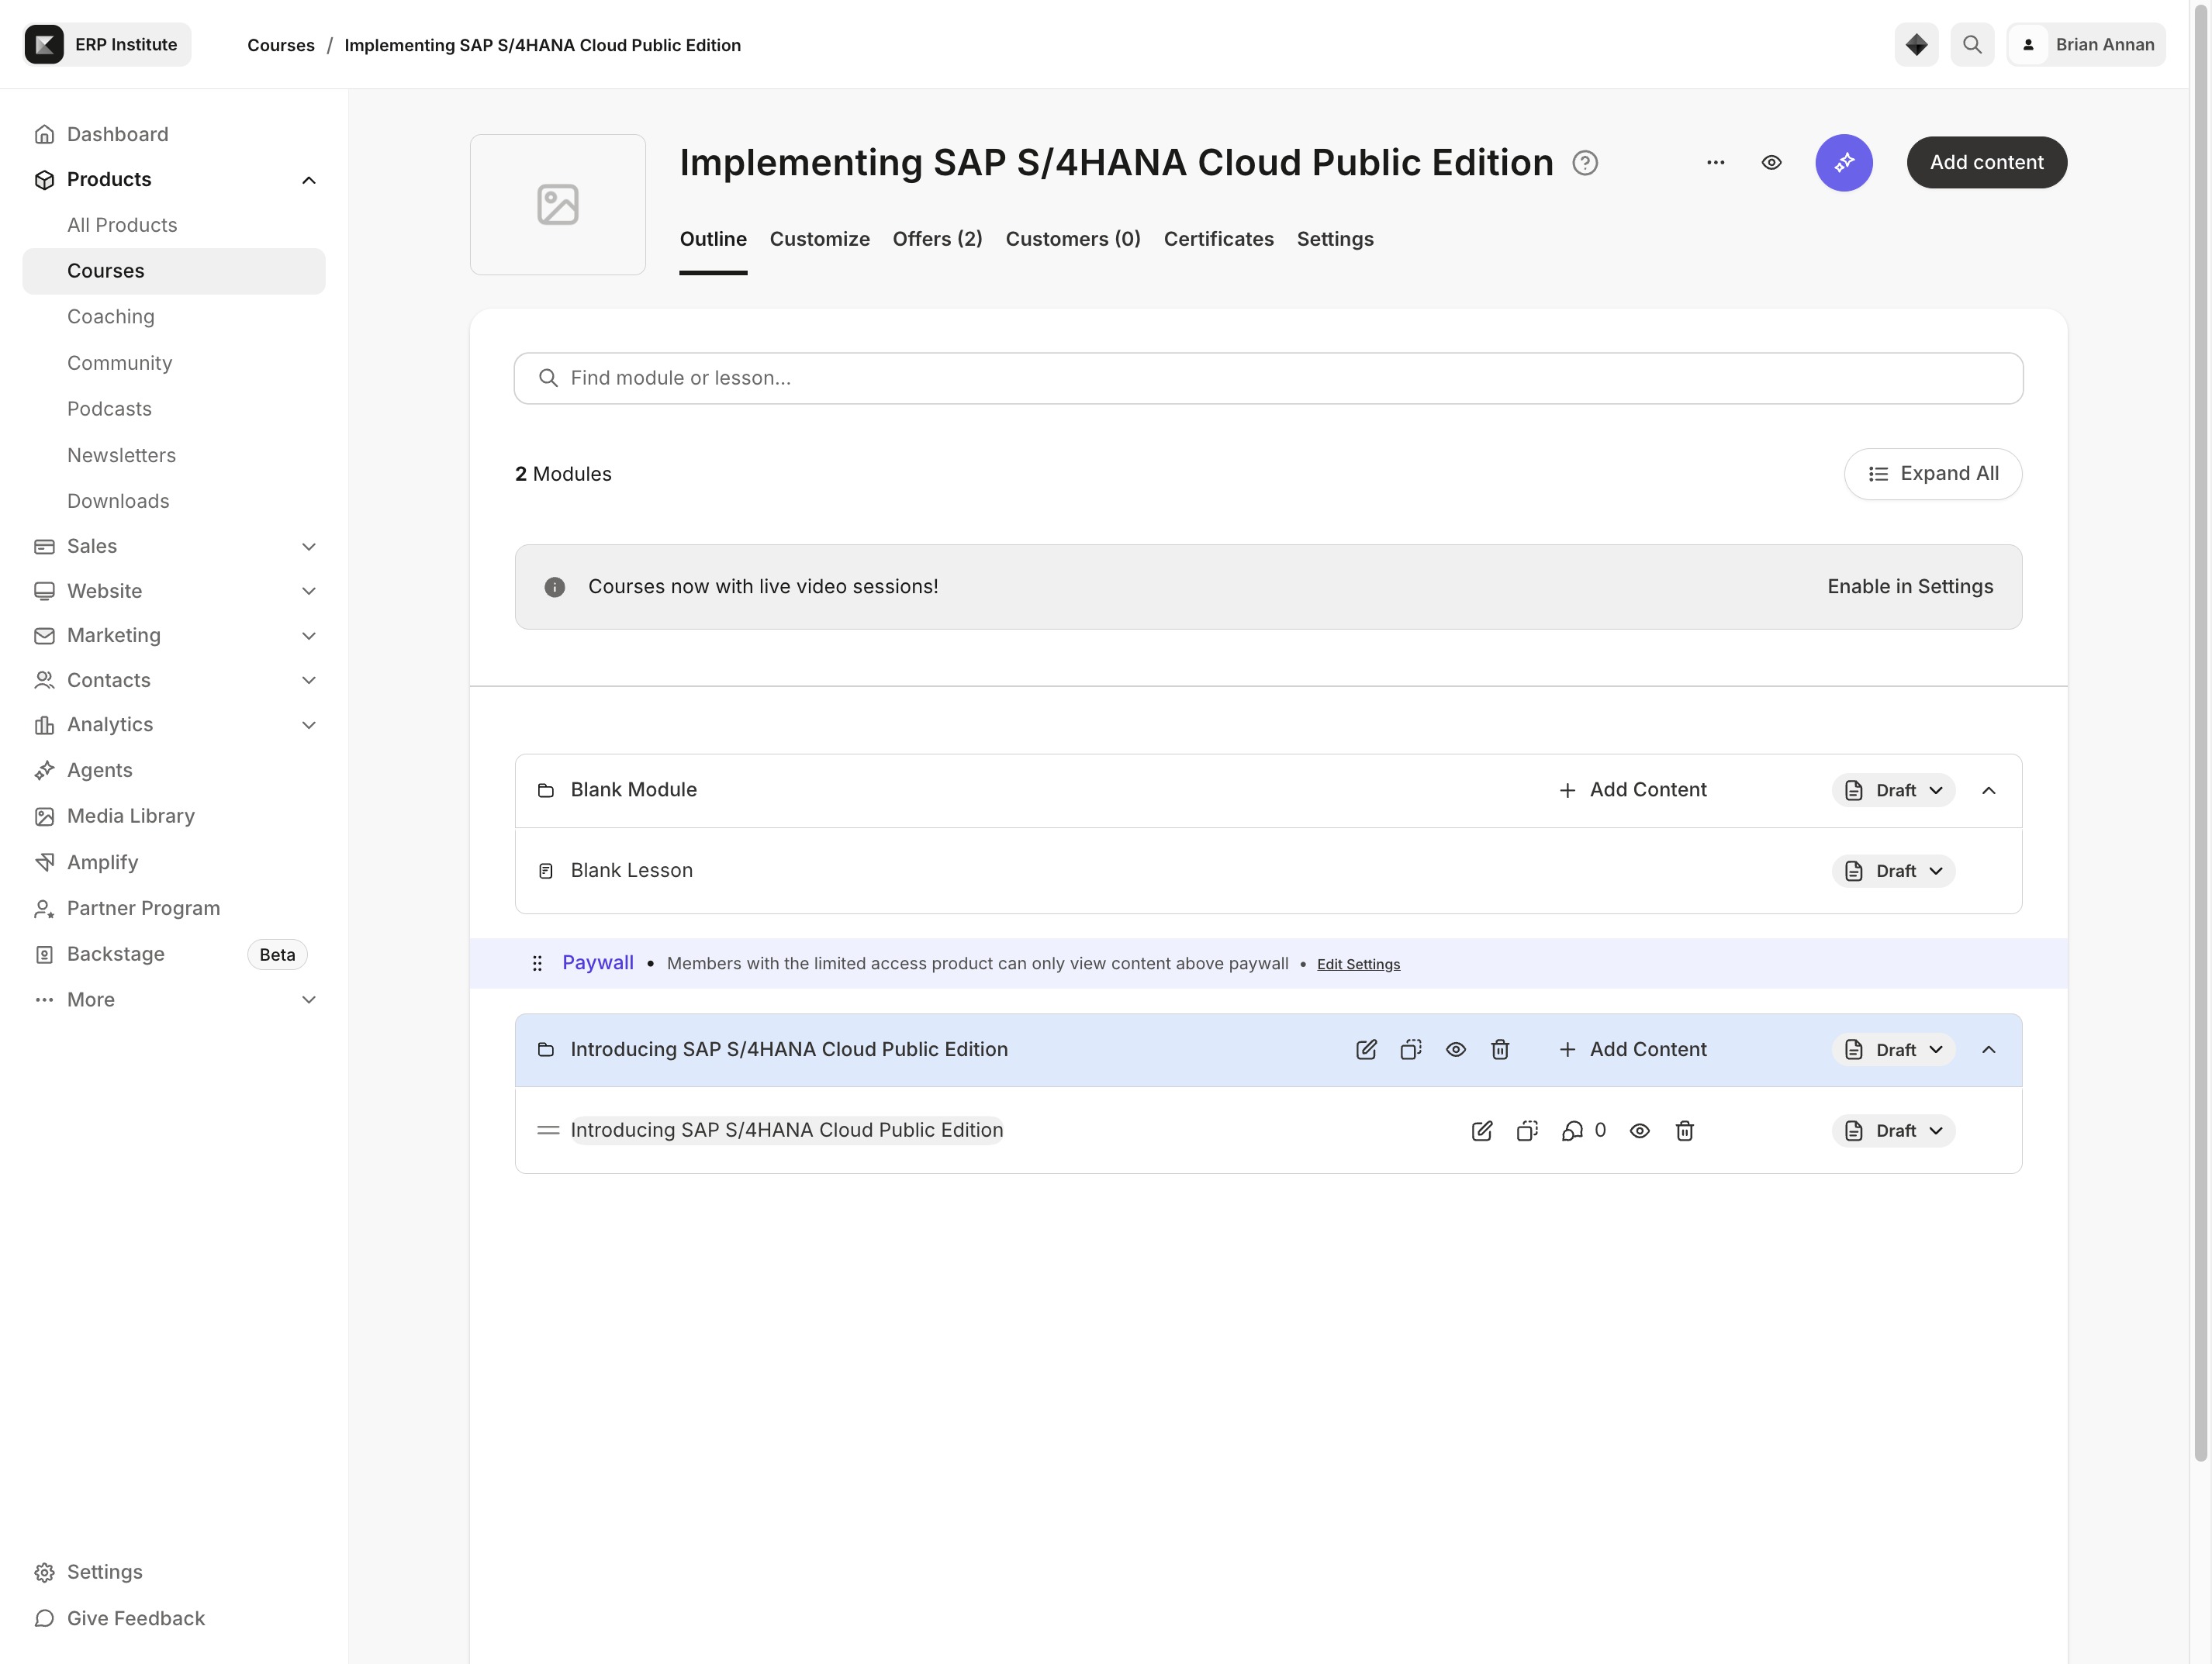The height and width of the screenshot is (1664, 2212).
Task: Switch to the Customers (0) tab
Action: [1073, 239]
